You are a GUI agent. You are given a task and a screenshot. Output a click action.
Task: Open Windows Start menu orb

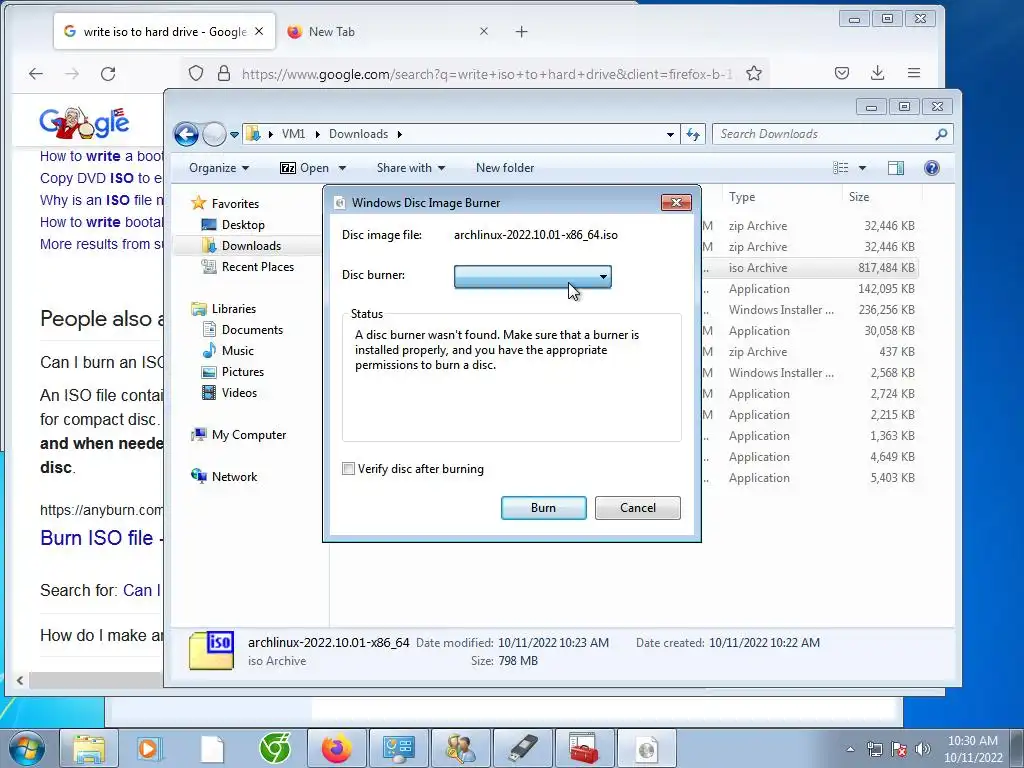pyautogui.click(x=27, y=748)
